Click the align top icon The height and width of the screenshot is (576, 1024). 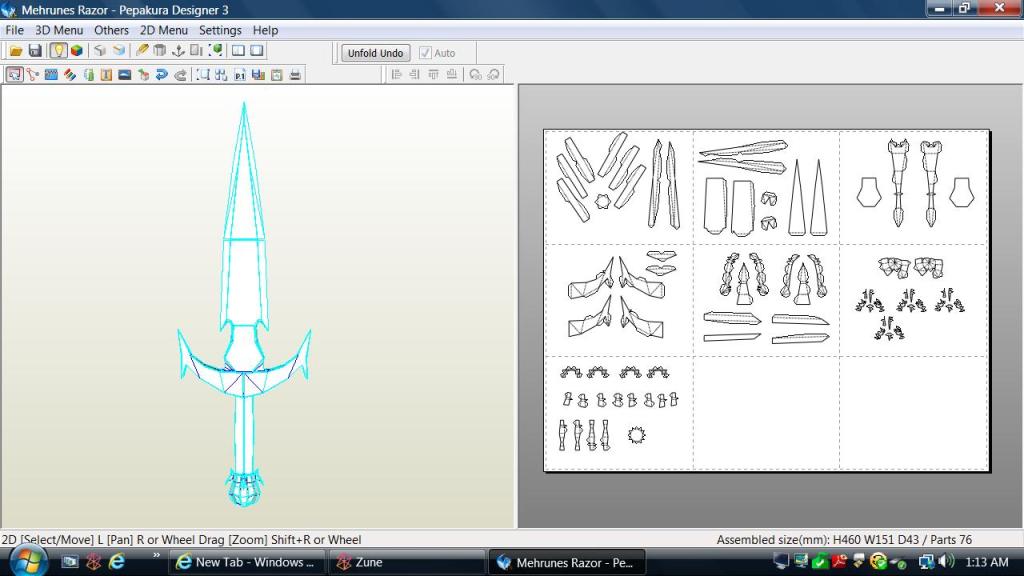pyautogui.click(x=433, y=74)
